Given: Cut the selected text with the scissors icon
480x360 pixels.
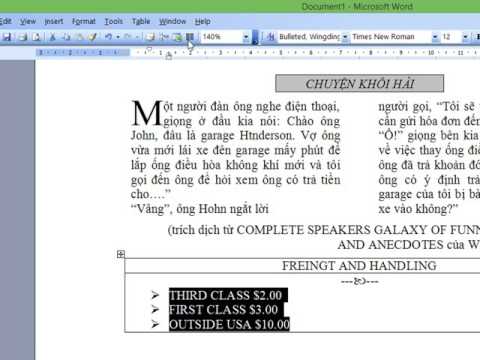Looking at the screenshot, I should coord(52,37).
